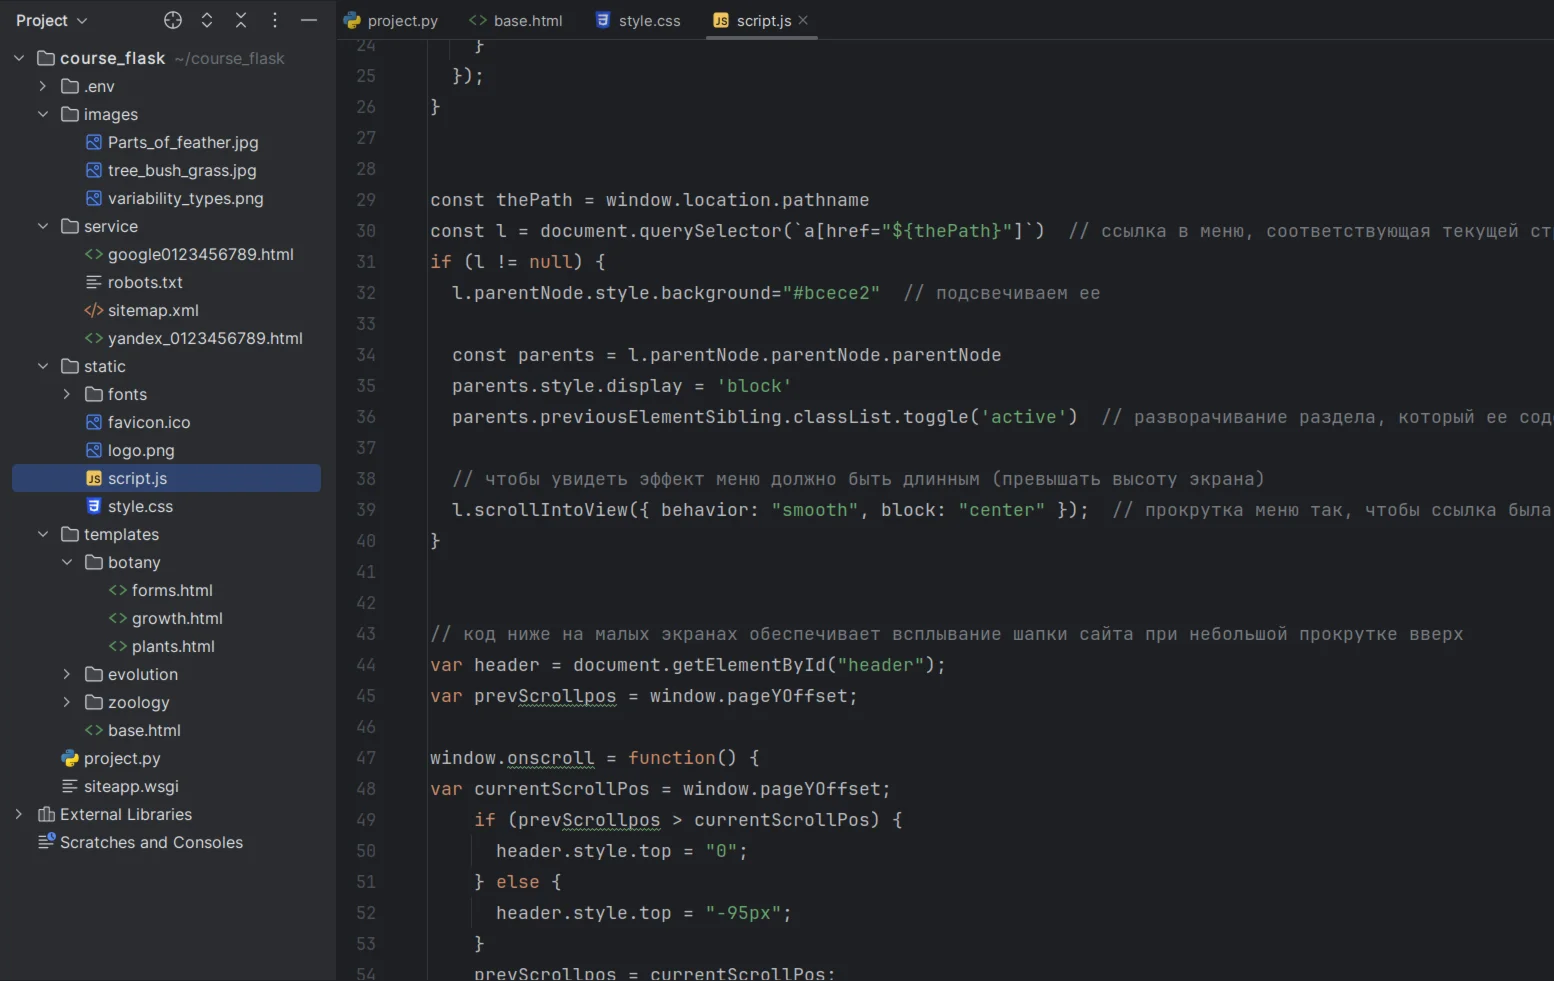Screen dimensions: 1554x981
Task: Click line number 35 in the gutter
Action: tap(366, 386)
